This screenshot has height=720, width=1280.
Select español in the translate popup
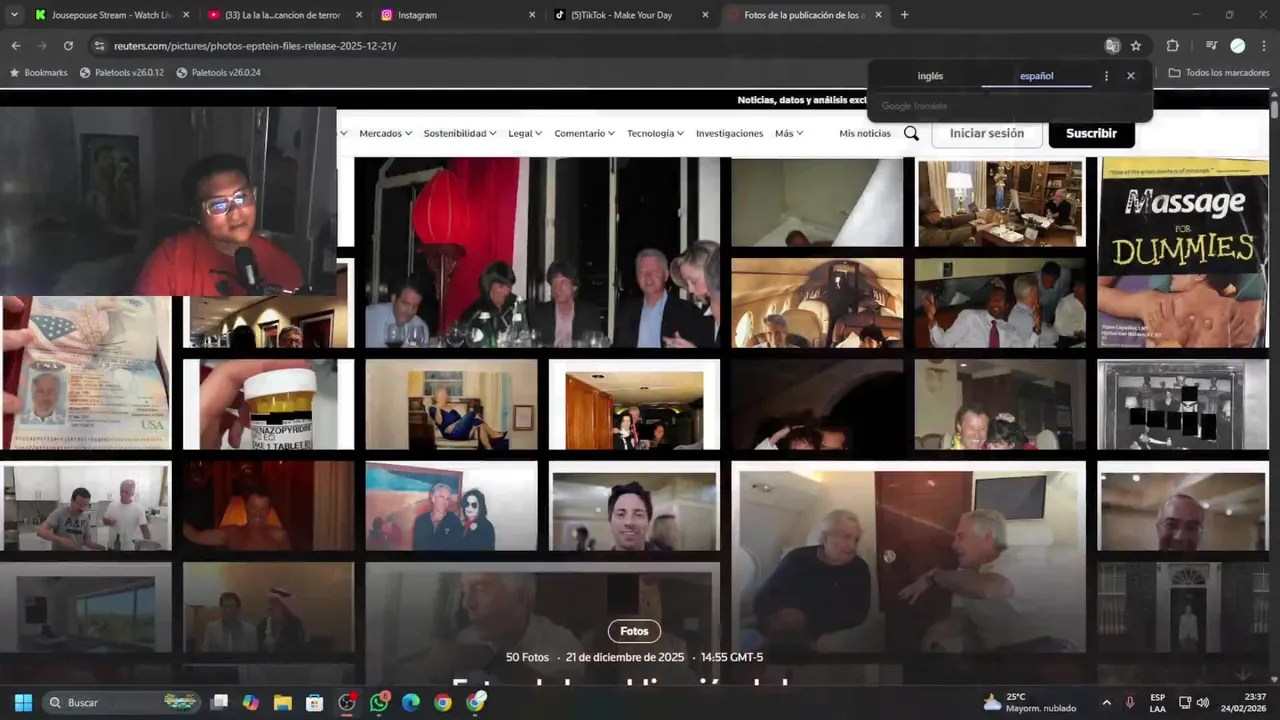click(x=1036, y=76)
